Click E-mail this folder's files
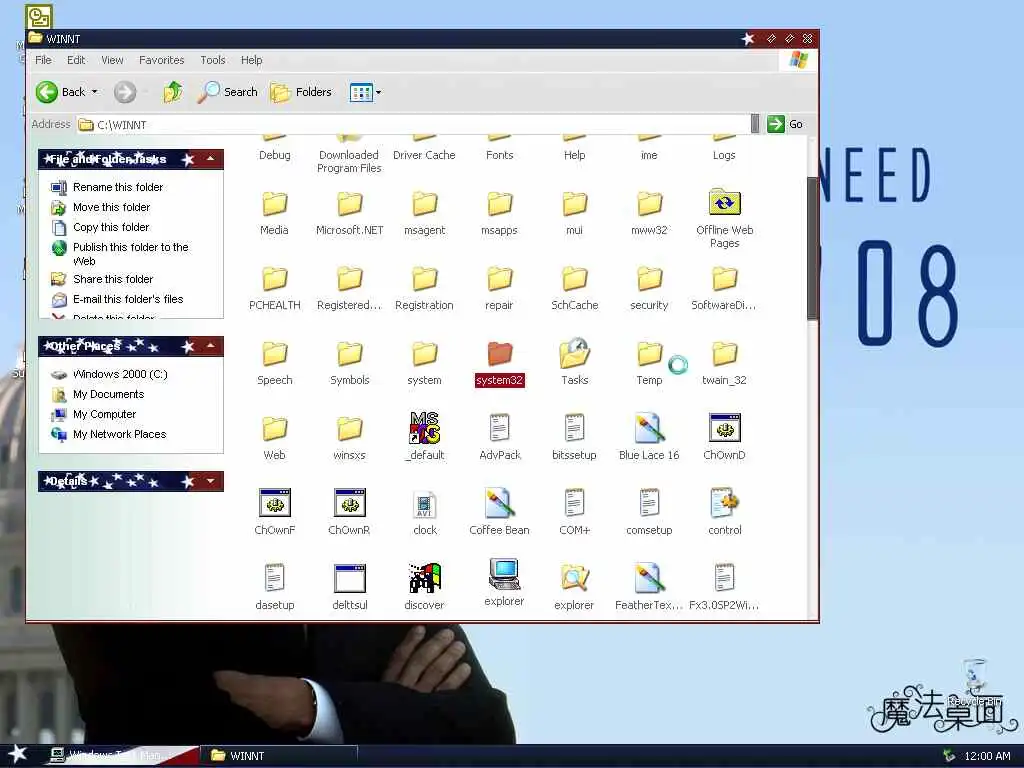Image resolution: width=1024 pixels, height=768 pixels. (x=118, y=299)
